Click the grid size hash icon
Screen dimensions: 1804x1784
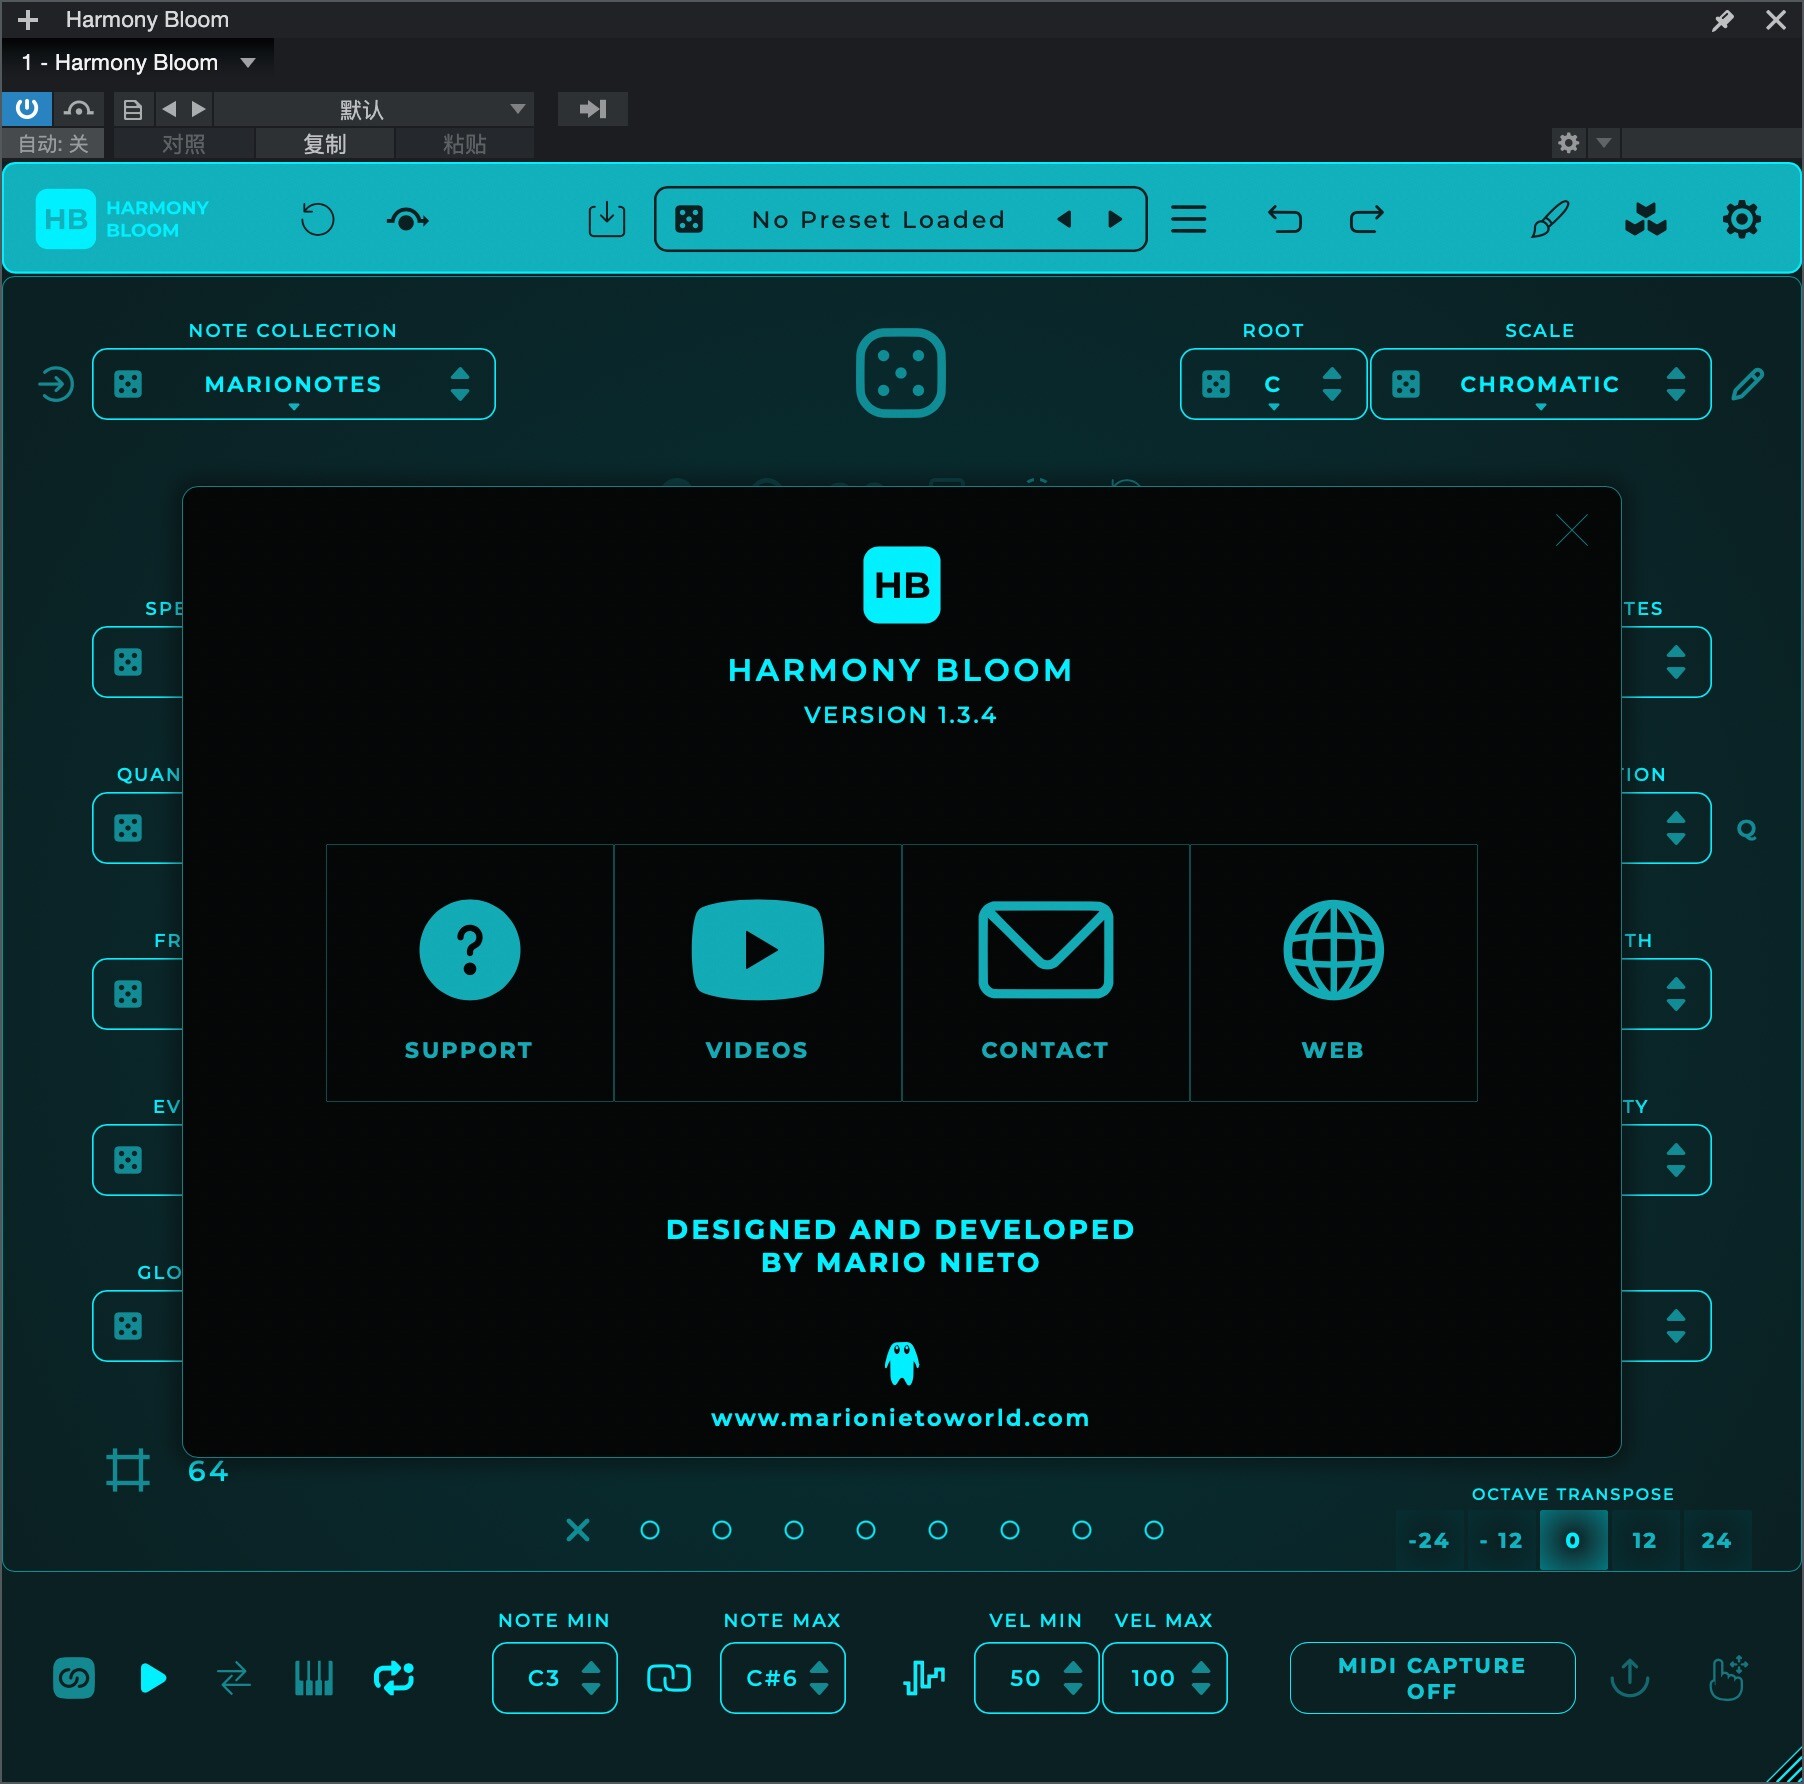[x=128, y=1470]
